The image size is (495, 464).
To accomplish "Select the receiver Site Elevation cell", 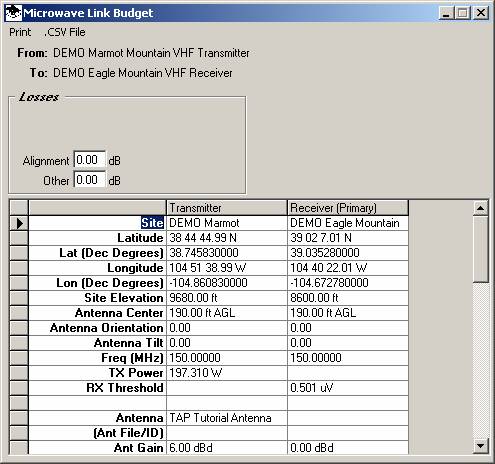I will [348, 298].
